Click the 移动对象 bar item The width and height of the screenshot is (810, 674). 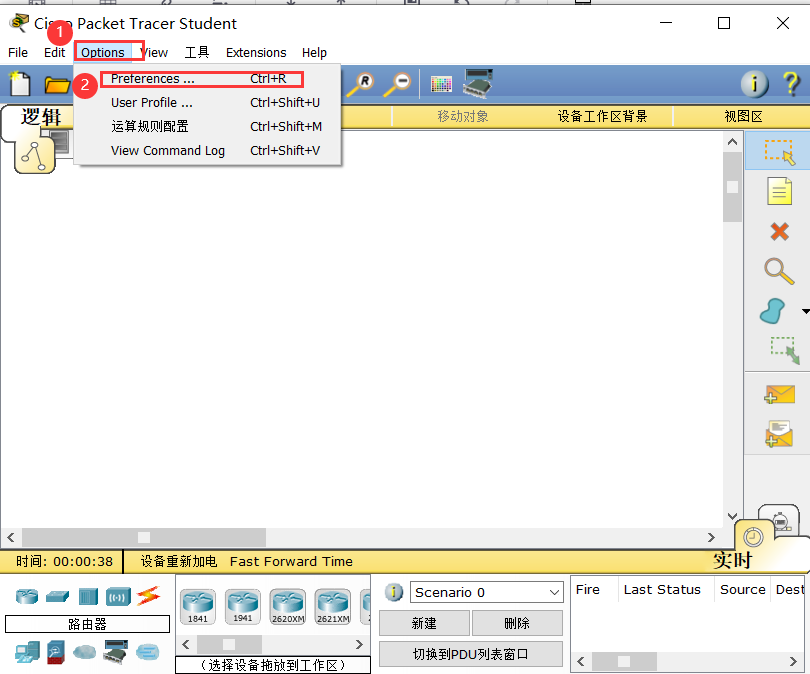[x=463, y=116]
